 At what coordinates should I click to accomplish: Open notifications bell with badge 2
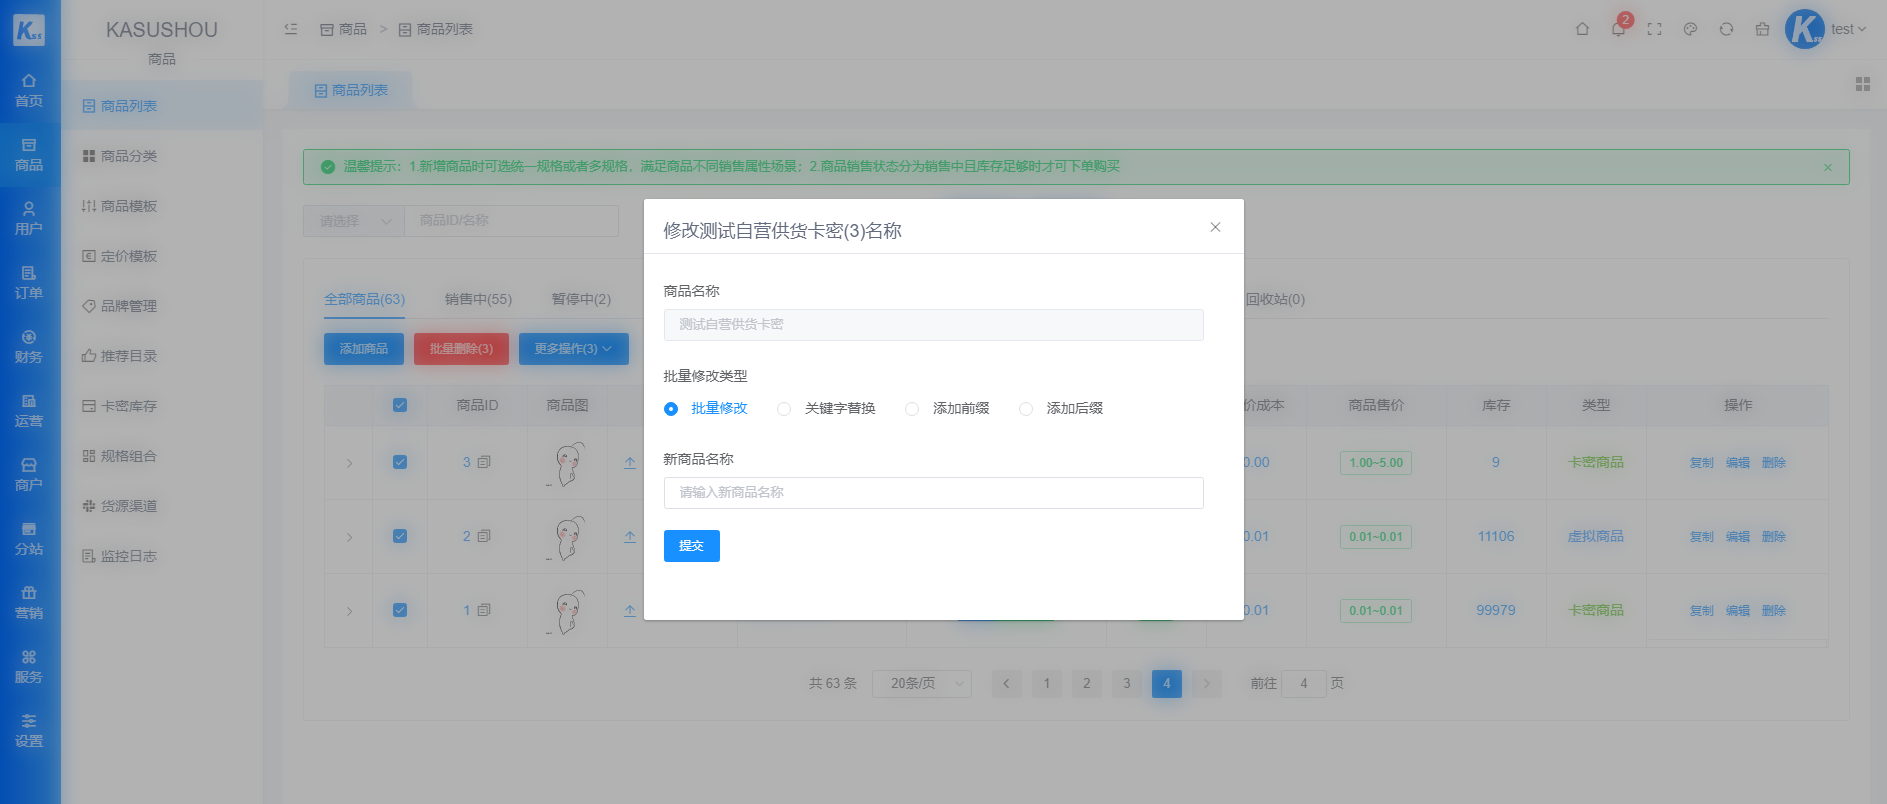coord(1618,29)
